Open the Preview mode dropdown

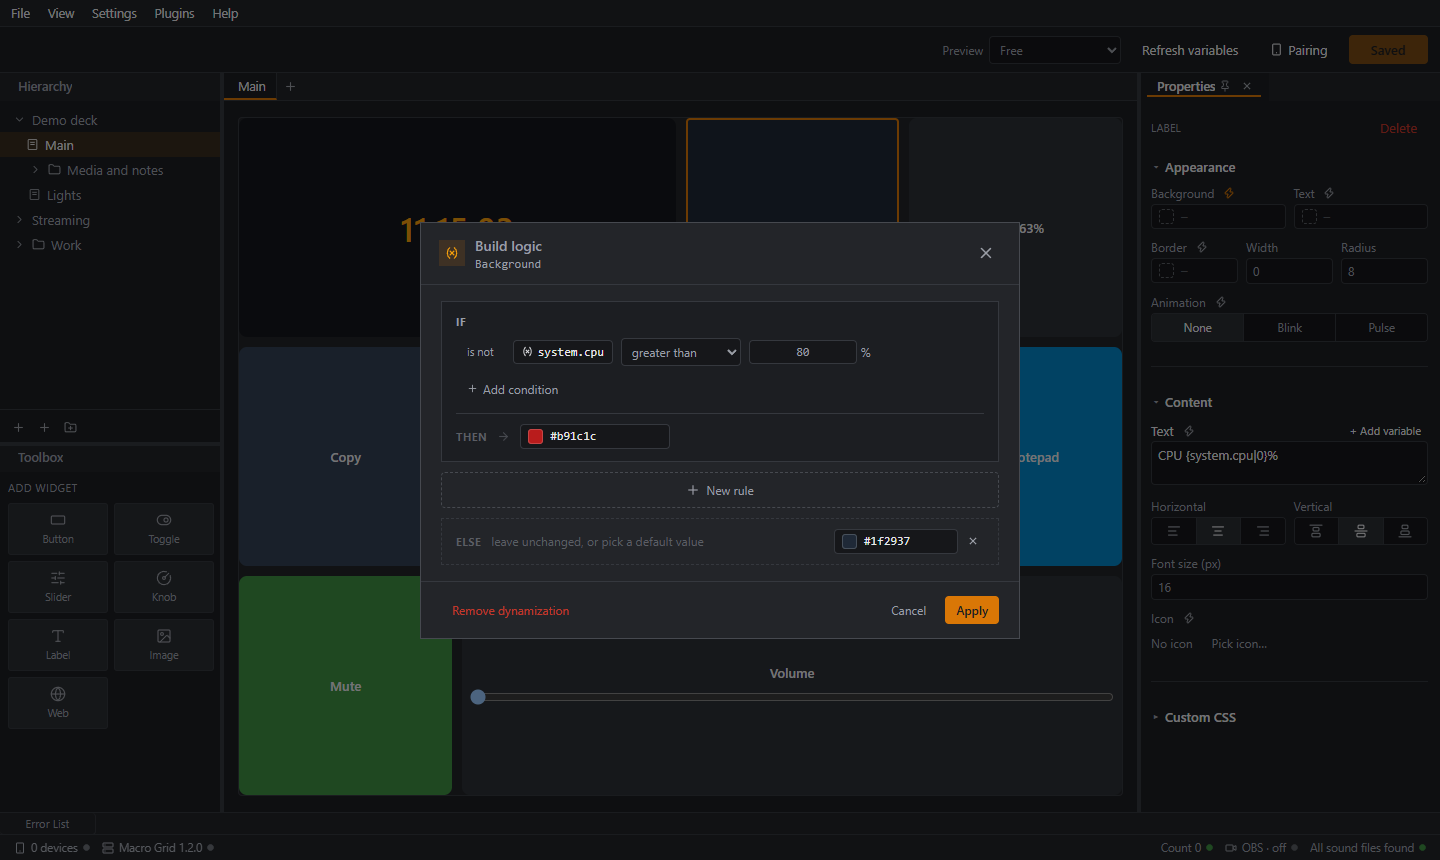click(x=1055, y=50)
